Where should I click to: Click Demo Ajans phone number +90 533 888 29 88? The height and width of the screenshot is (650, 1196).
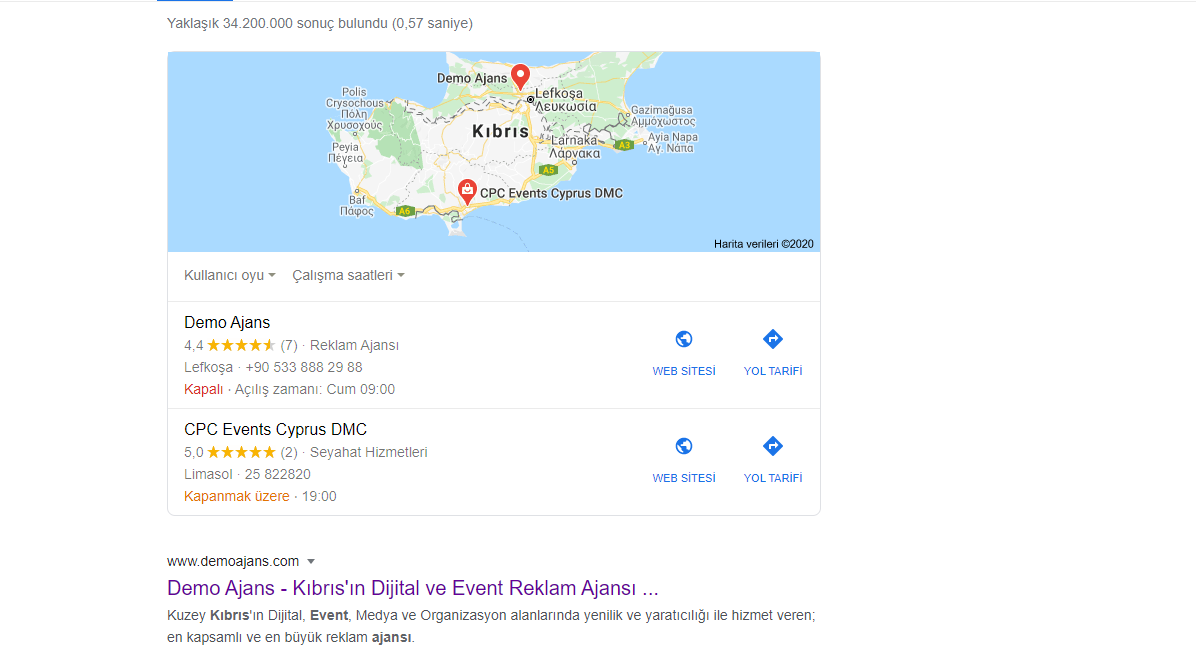(x=304, y=368)
